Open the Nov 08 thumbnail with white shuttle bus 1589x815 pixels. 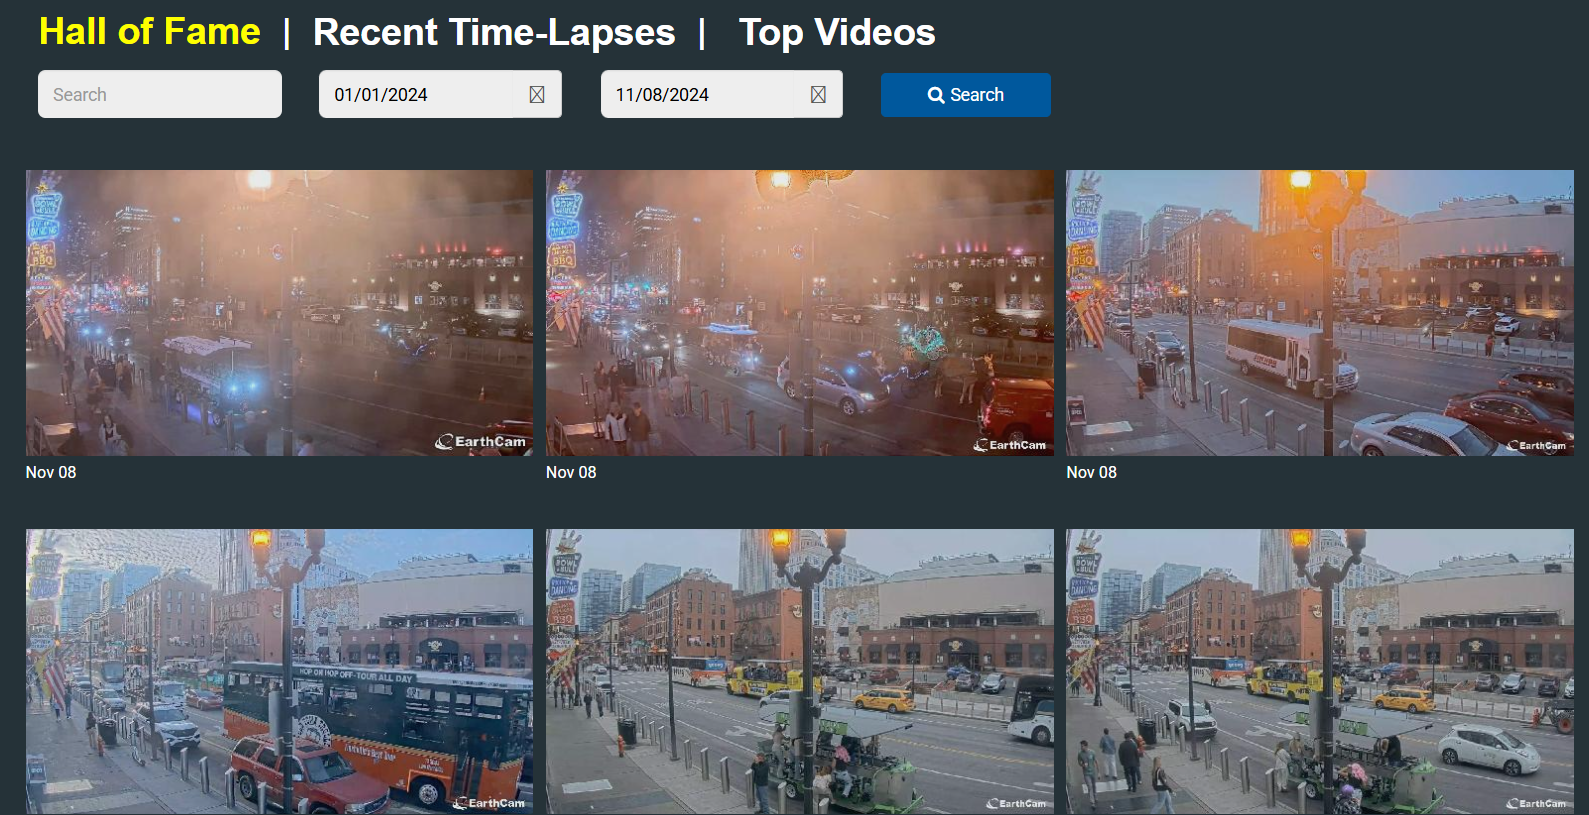click(1320, 313)
